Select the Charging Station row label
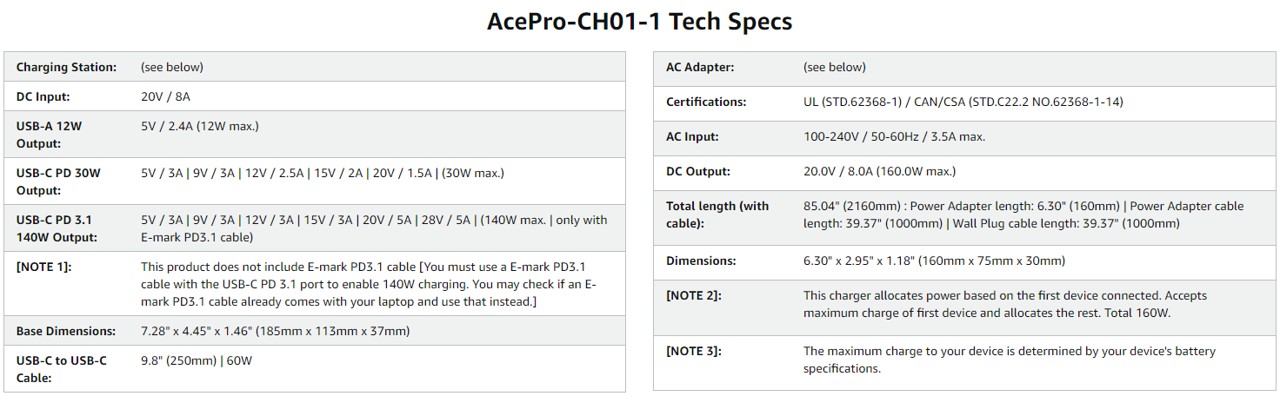 66,67
